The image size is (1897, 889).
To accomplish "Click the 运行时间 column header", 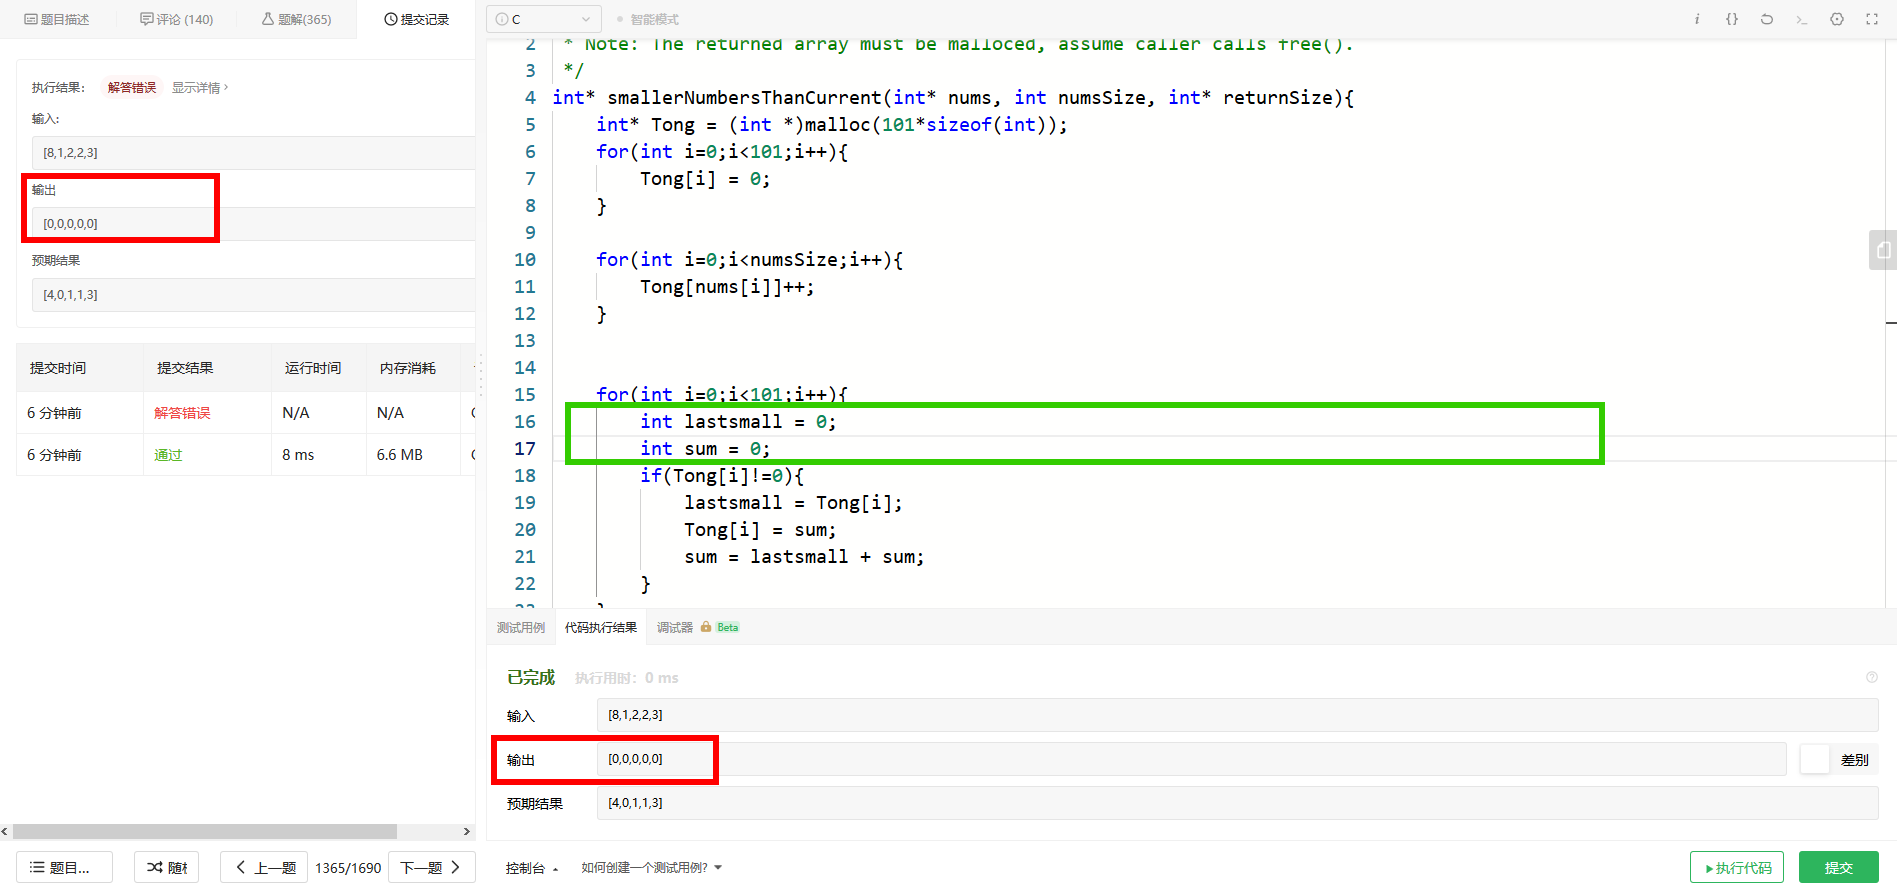I will tap(312, 368).
